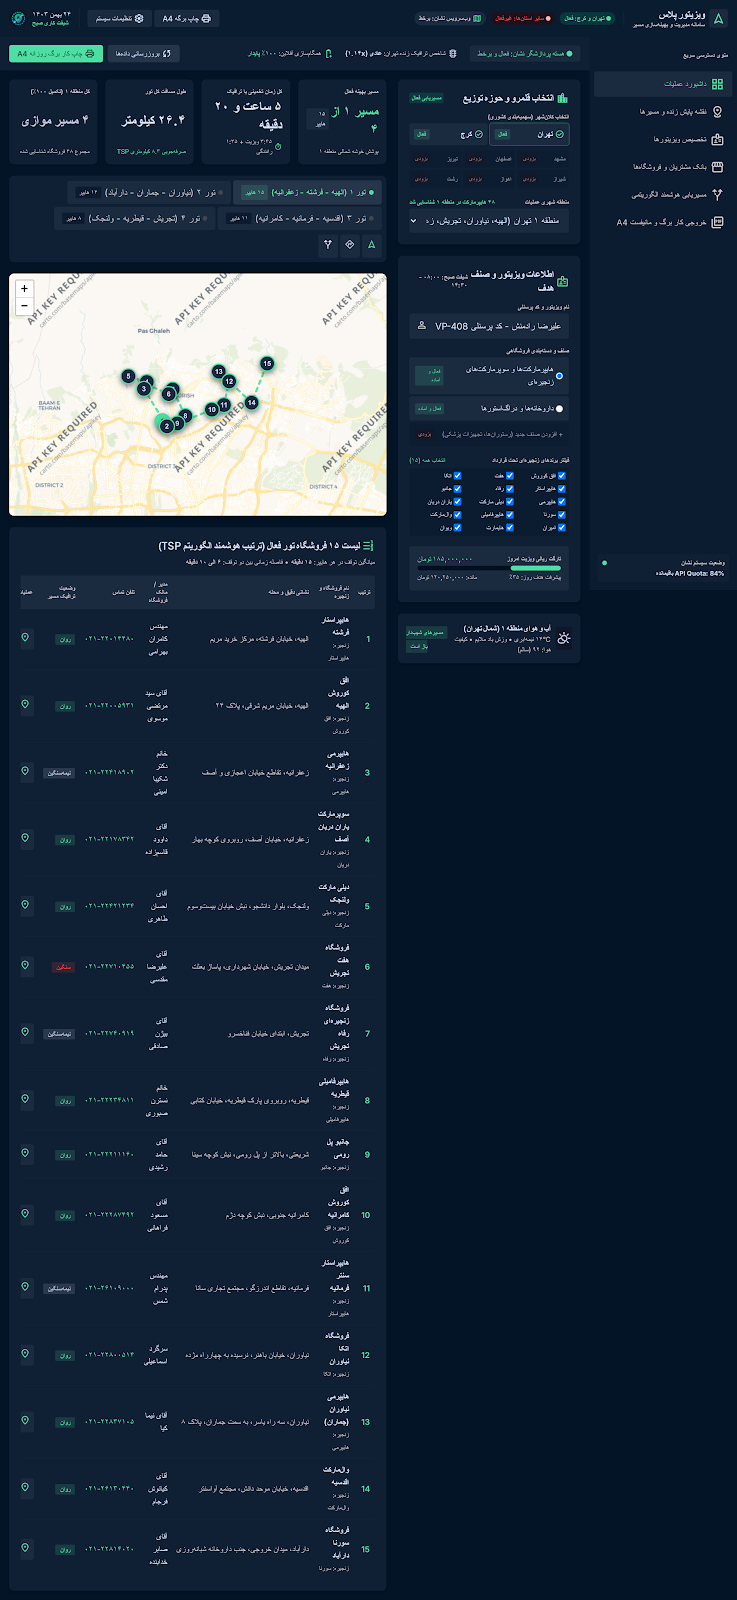Click location pin icon for store row 2
737x1600 pixels.
[x=25, y=705]
